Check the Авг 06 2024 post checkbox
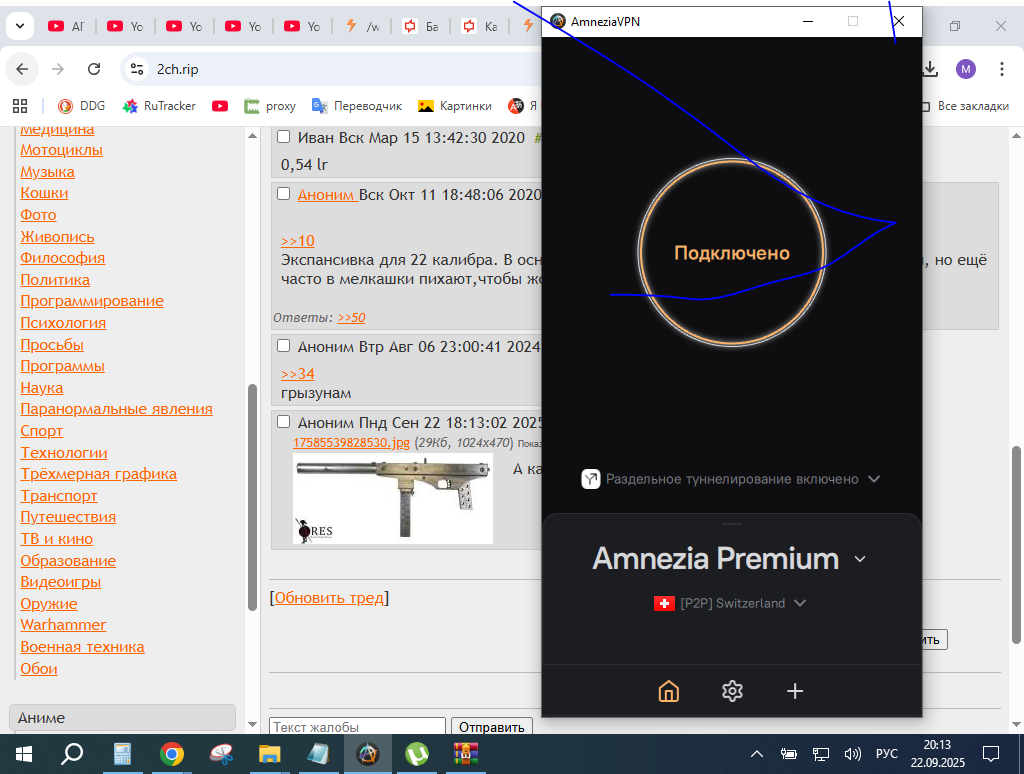Screen dimensions: 1024x774 pos(283,346)
